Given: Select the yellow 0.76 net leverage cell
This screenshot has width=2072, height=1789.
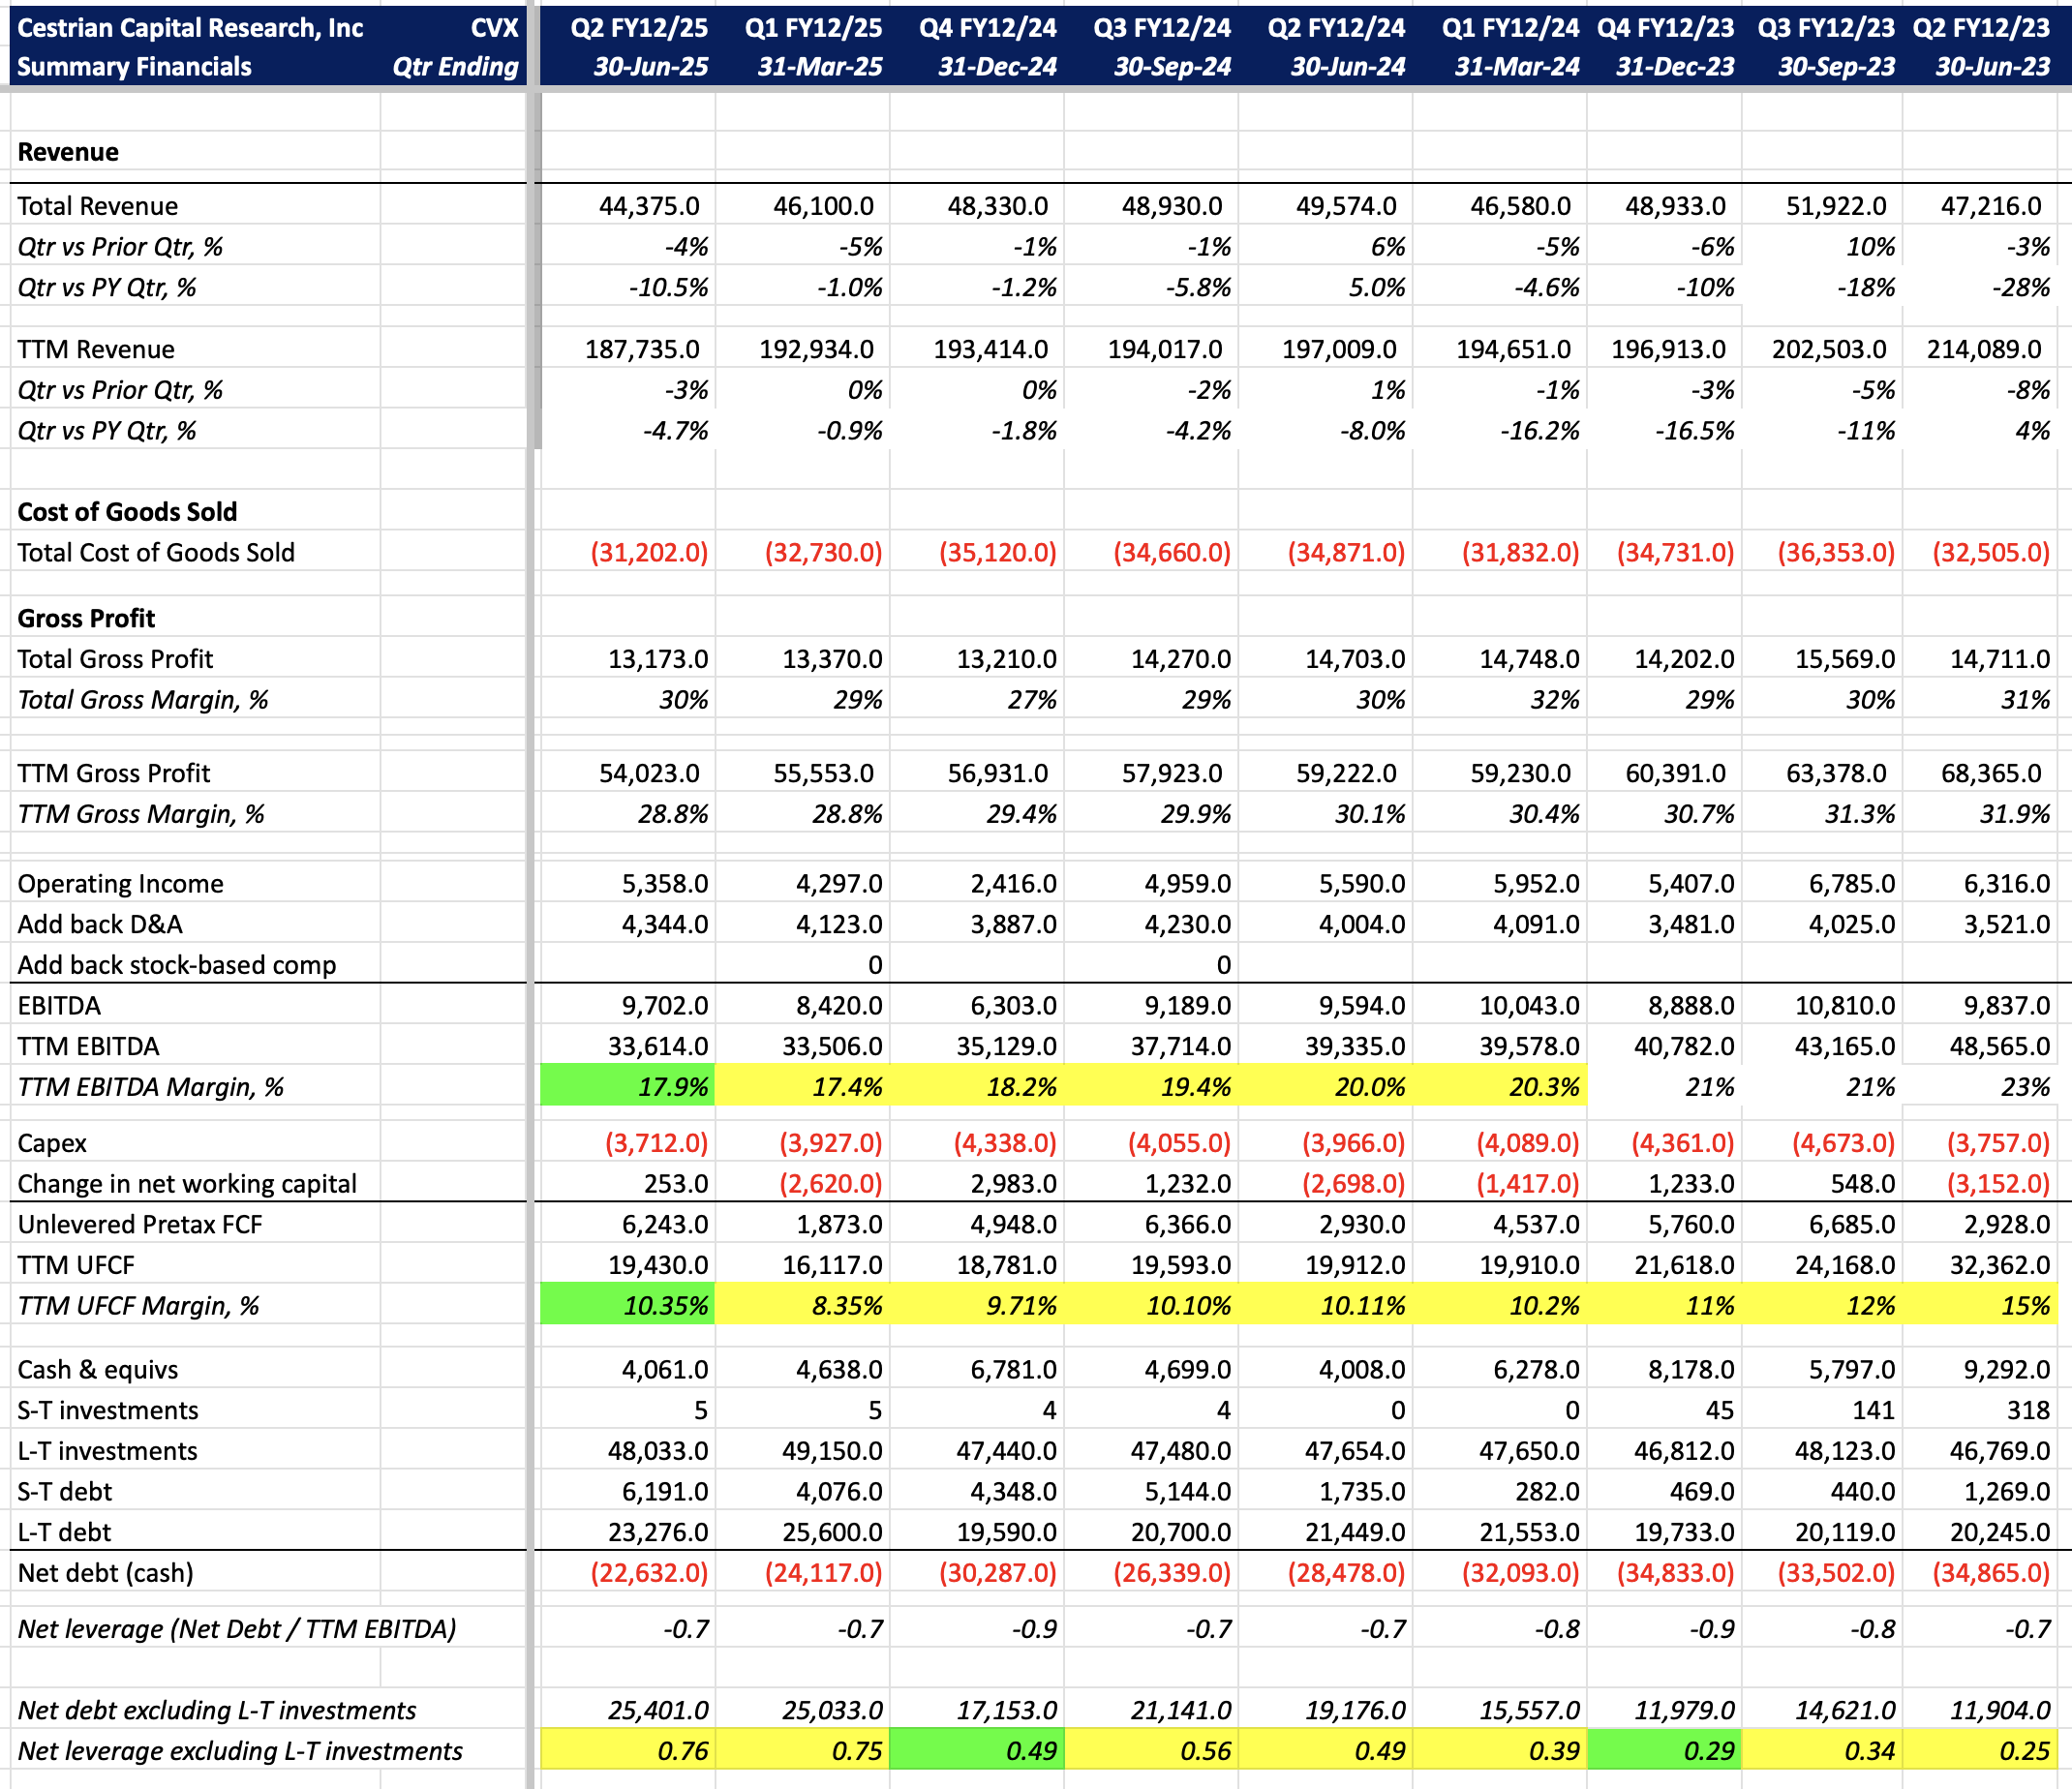Looking at the screenshot, I should click(x=629, y=1751).
